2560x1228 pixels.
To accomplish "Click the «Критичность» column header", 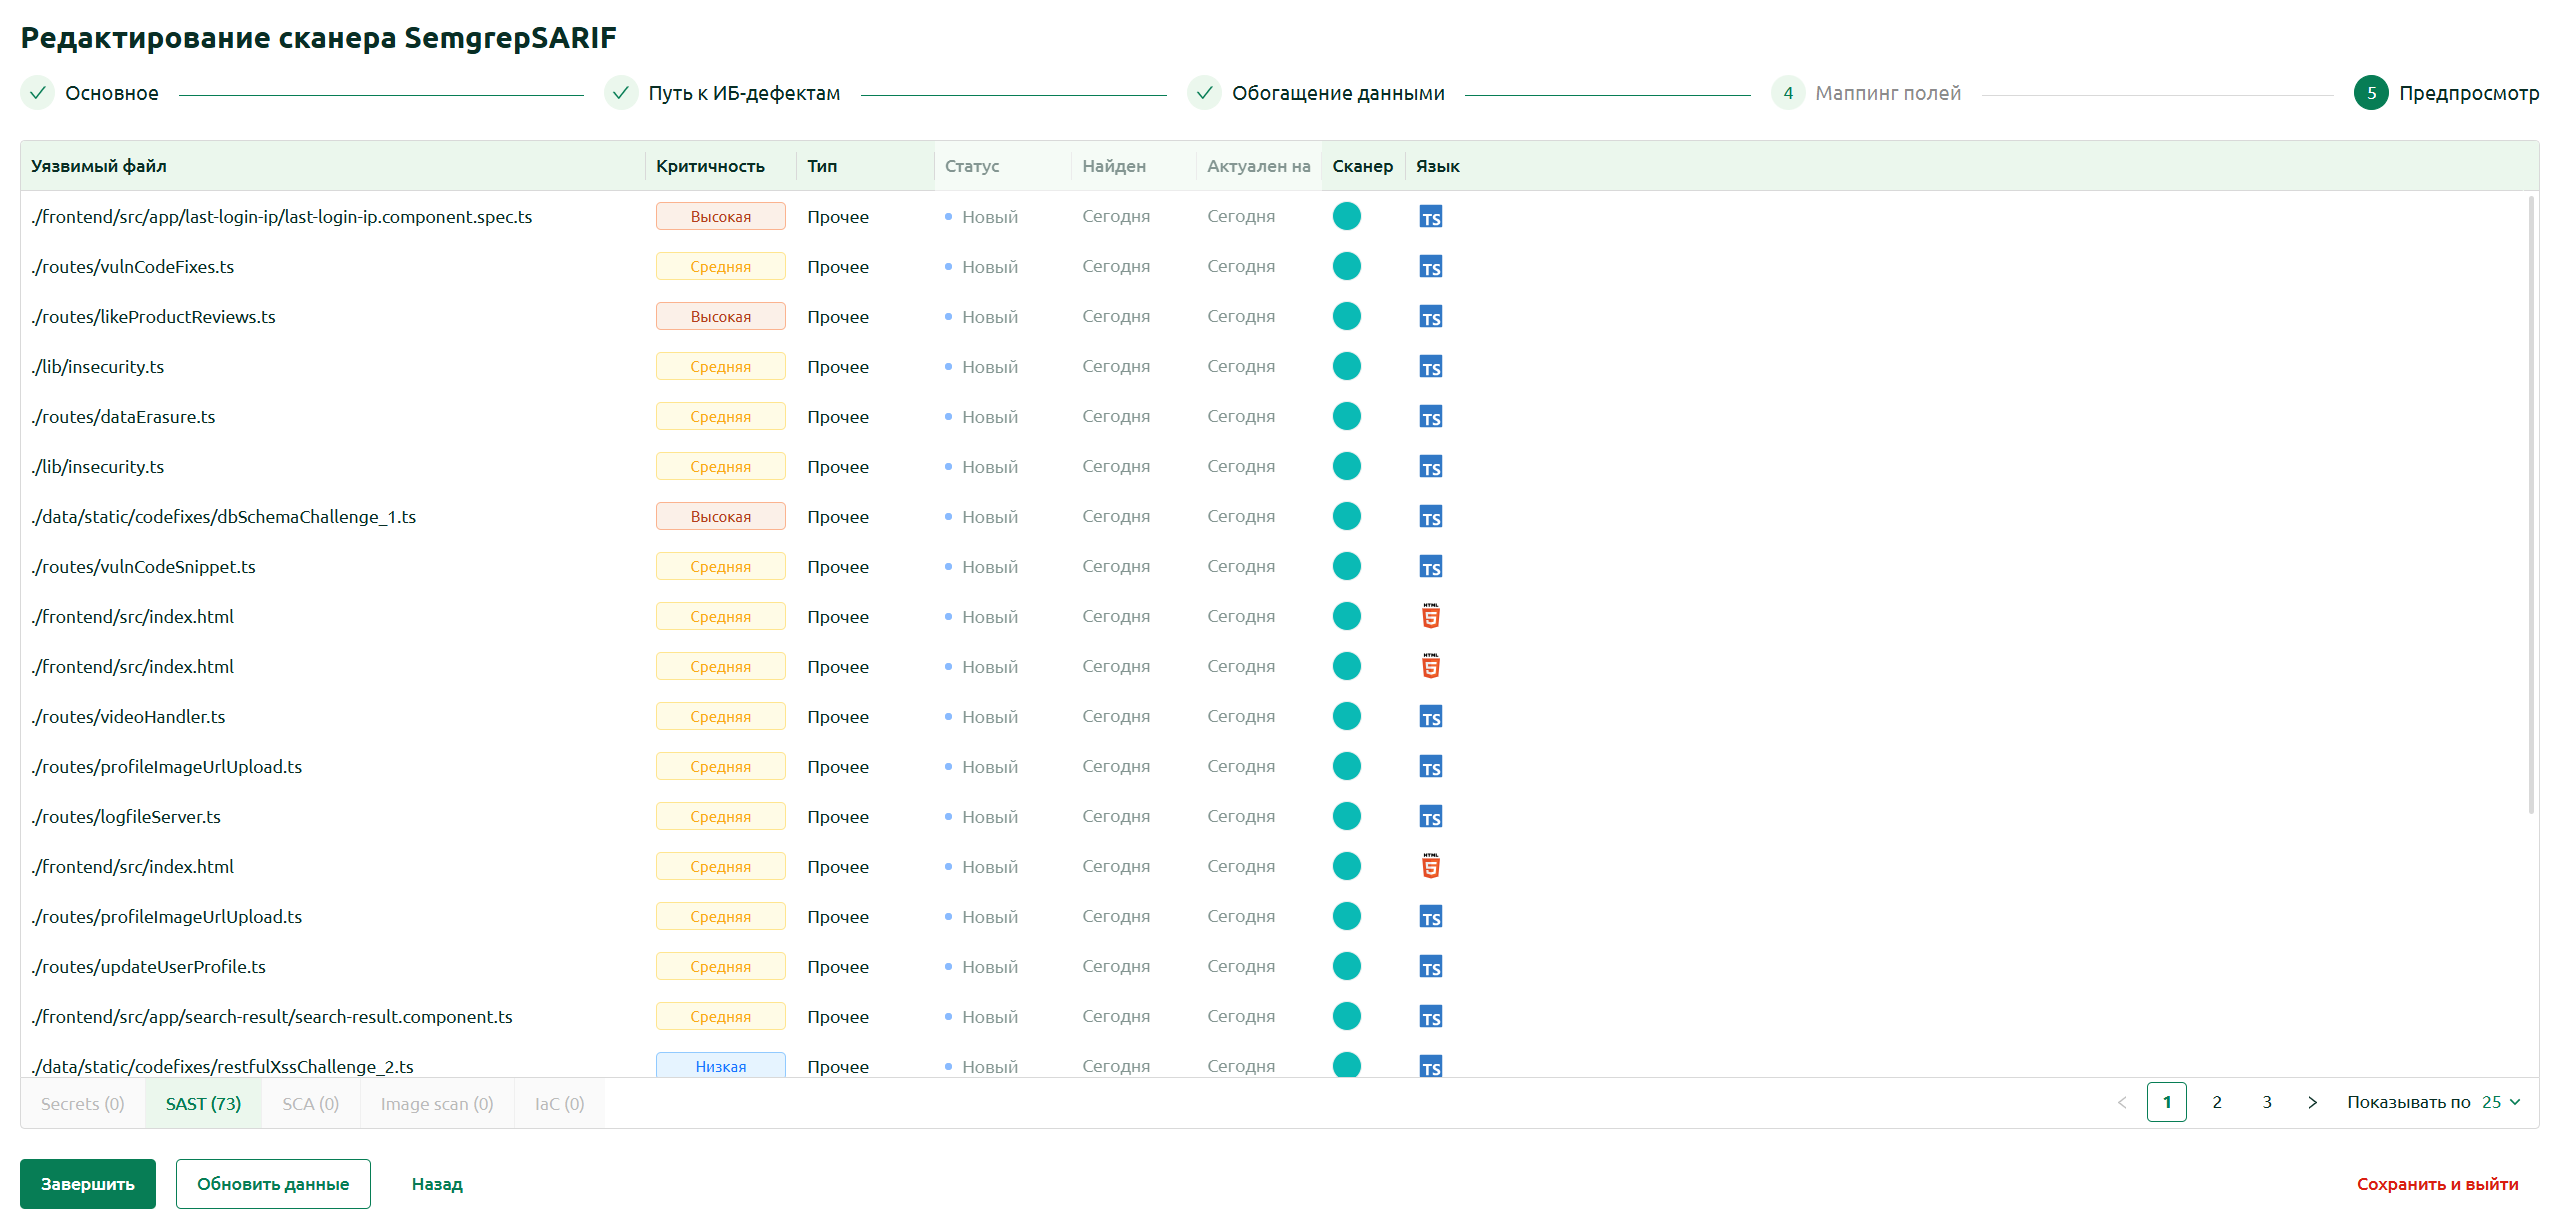I will coord(720,166).
